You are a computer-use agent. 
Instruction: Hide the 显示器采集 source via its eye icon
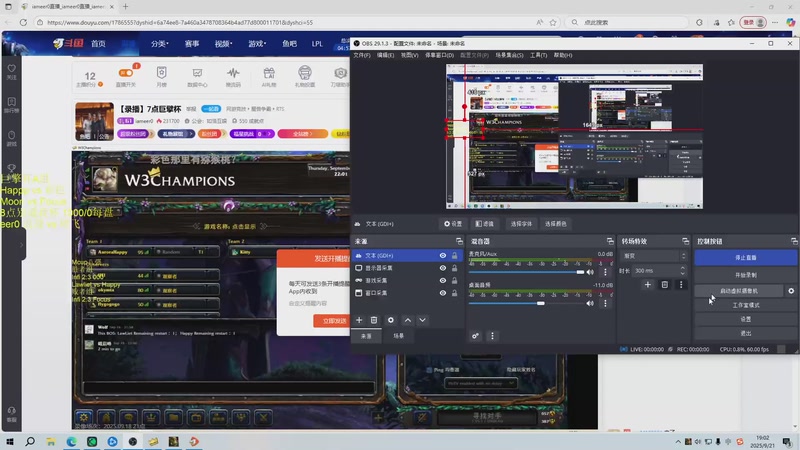[442, 268]
